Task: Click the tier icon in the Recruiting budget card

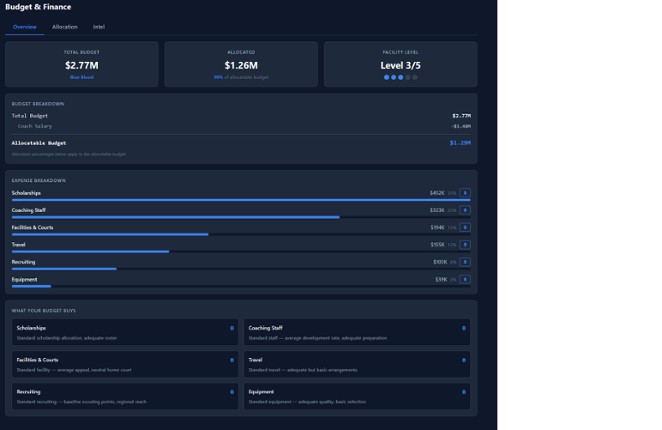Action: tap(232, 392)
